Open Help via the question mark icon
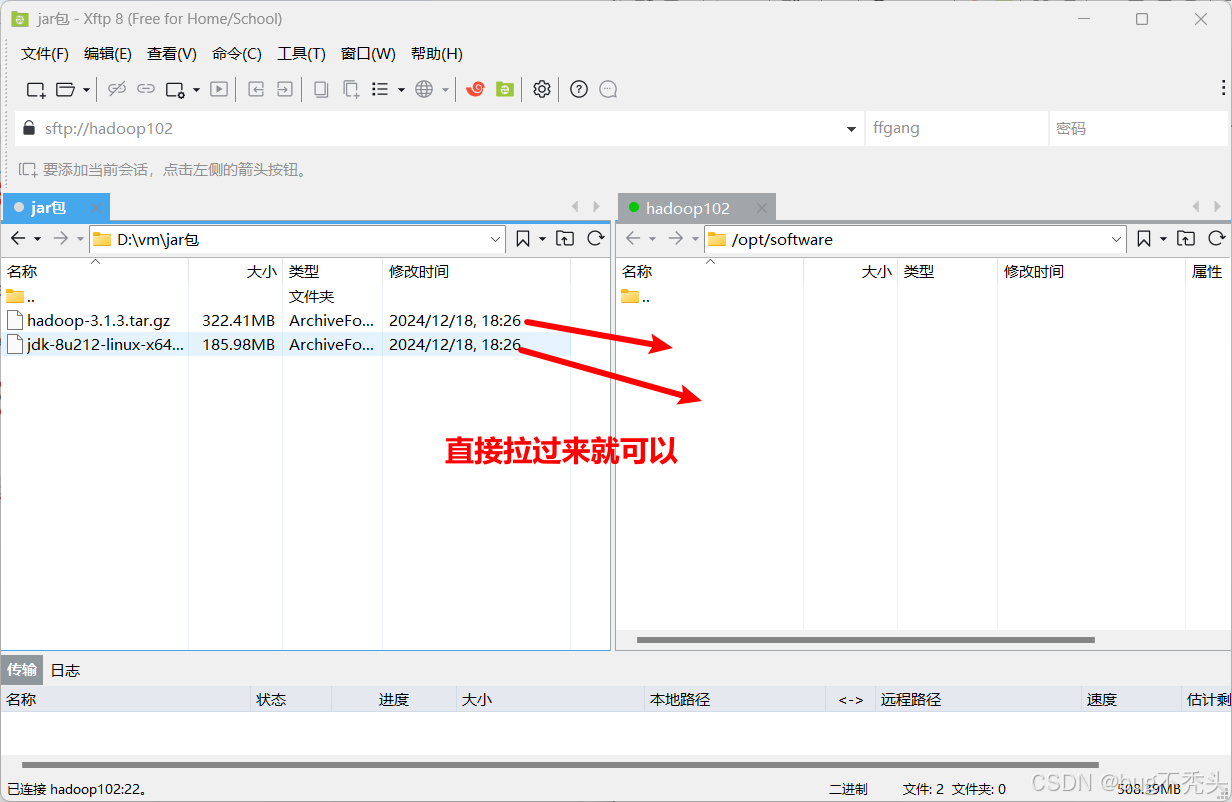Screen dimensions: 1232x802 pyautogui.click(x=579, y=89)
